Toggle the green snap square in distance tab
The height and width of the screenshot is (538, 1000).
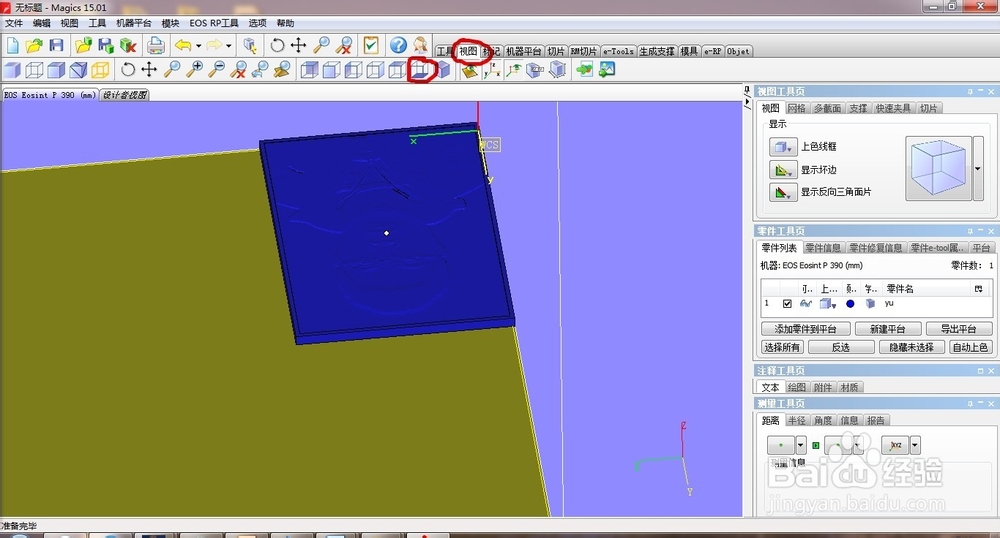pyautogui.click(x=815, y=446)
